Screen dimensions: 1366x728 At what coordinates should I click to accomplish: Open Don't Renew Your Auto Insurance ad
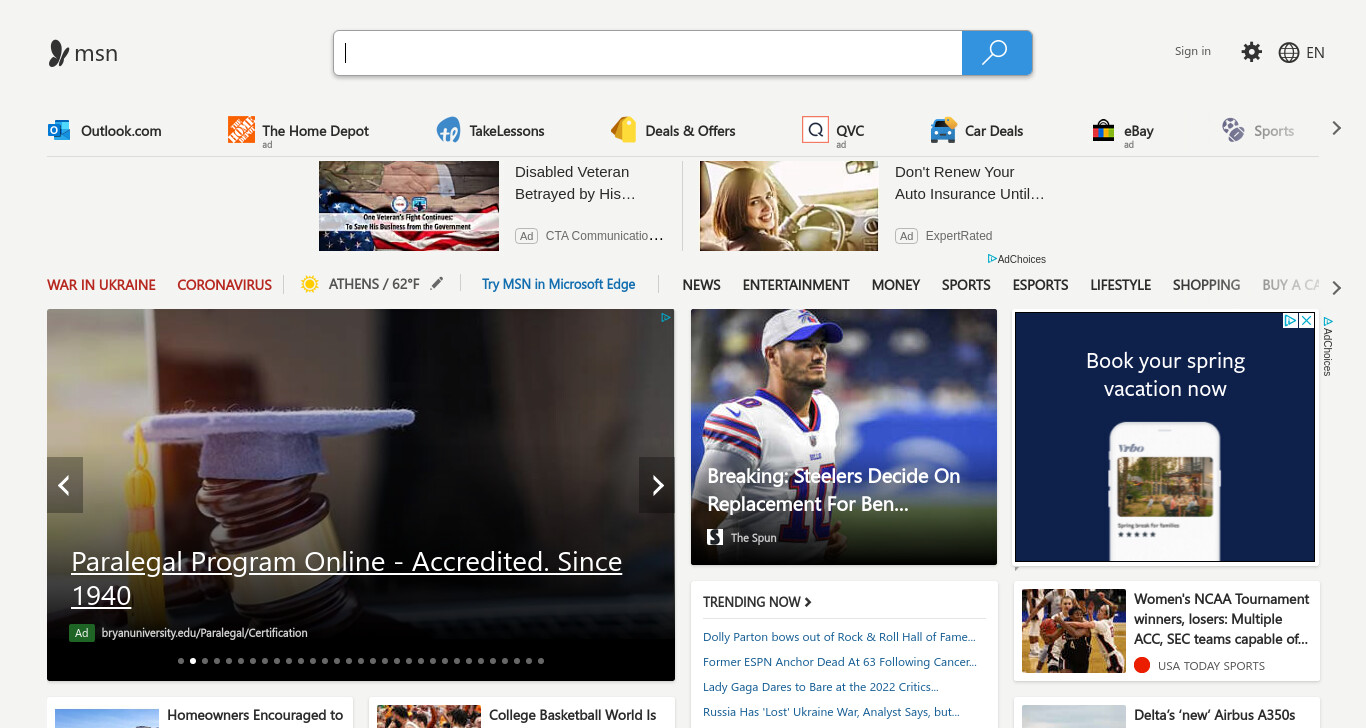(x=969, y=183)
